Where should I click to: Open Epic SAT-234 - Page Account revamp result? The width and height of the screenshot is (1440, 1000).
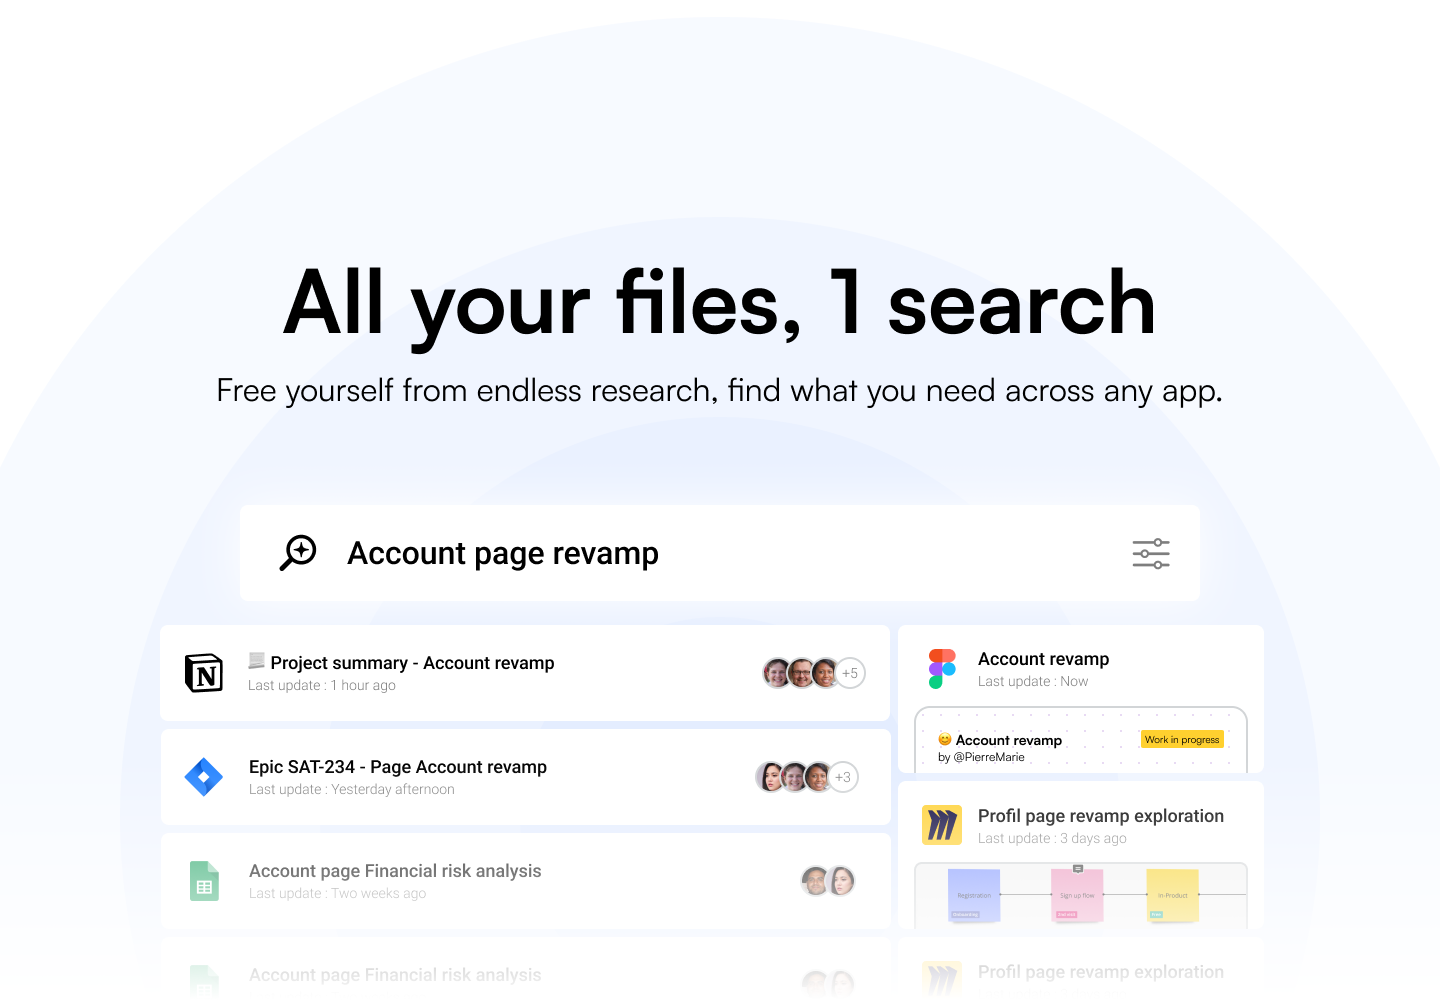click(525, 777)
